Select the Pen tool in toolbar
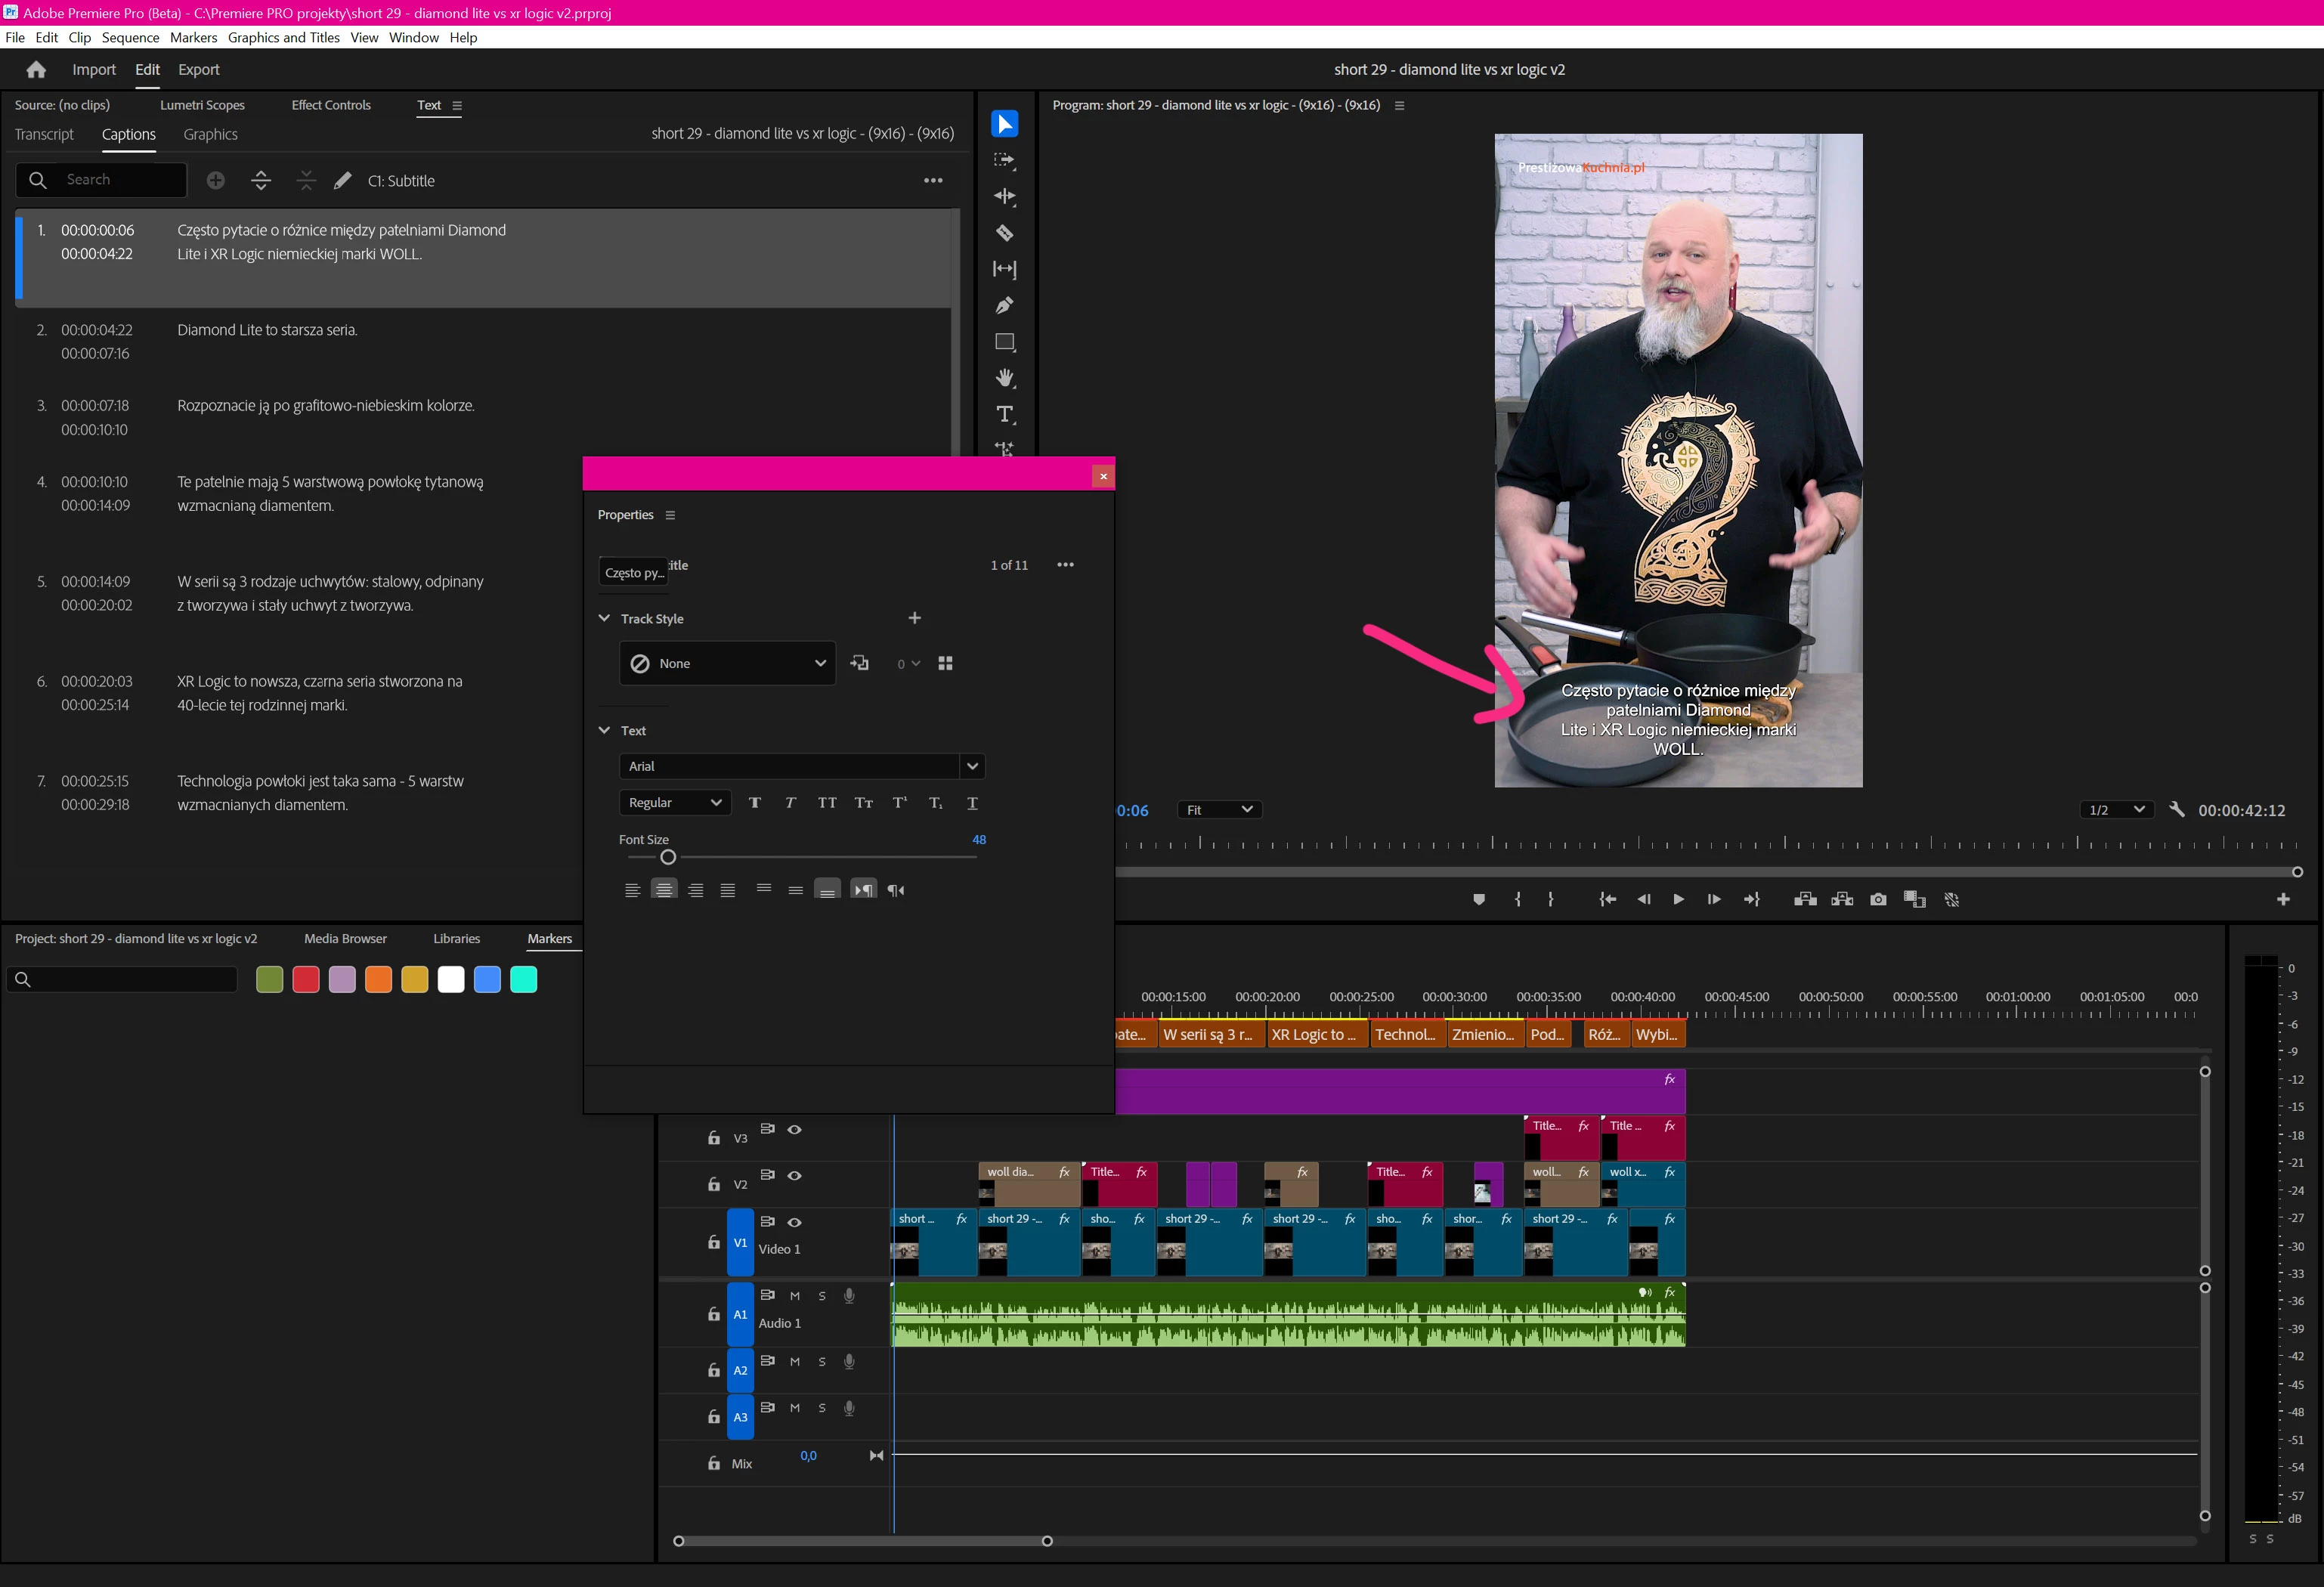This screenshot has height=1587, width=2324. [x=1004, y=306]
